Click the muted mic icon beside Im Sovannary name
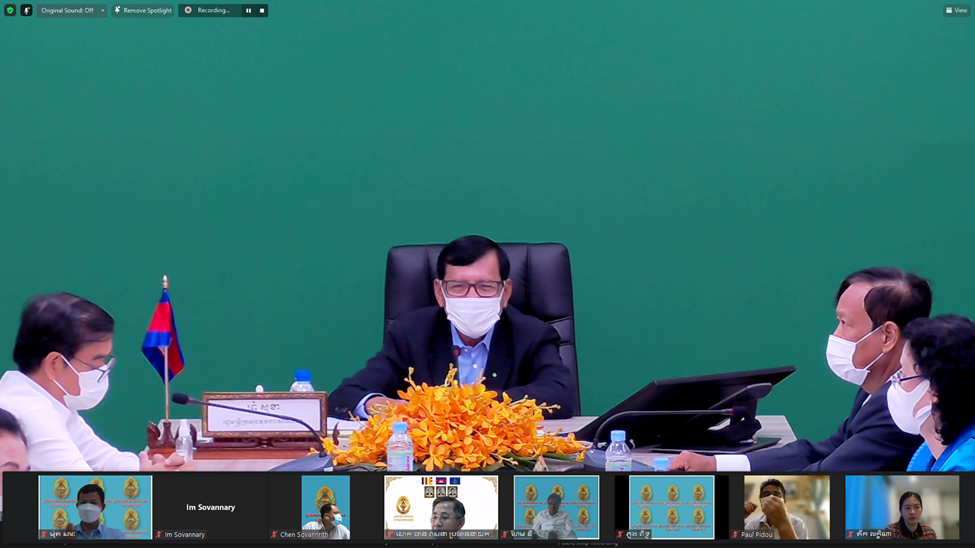This screenshot has width=975, height=548. [x=159, y=535]
